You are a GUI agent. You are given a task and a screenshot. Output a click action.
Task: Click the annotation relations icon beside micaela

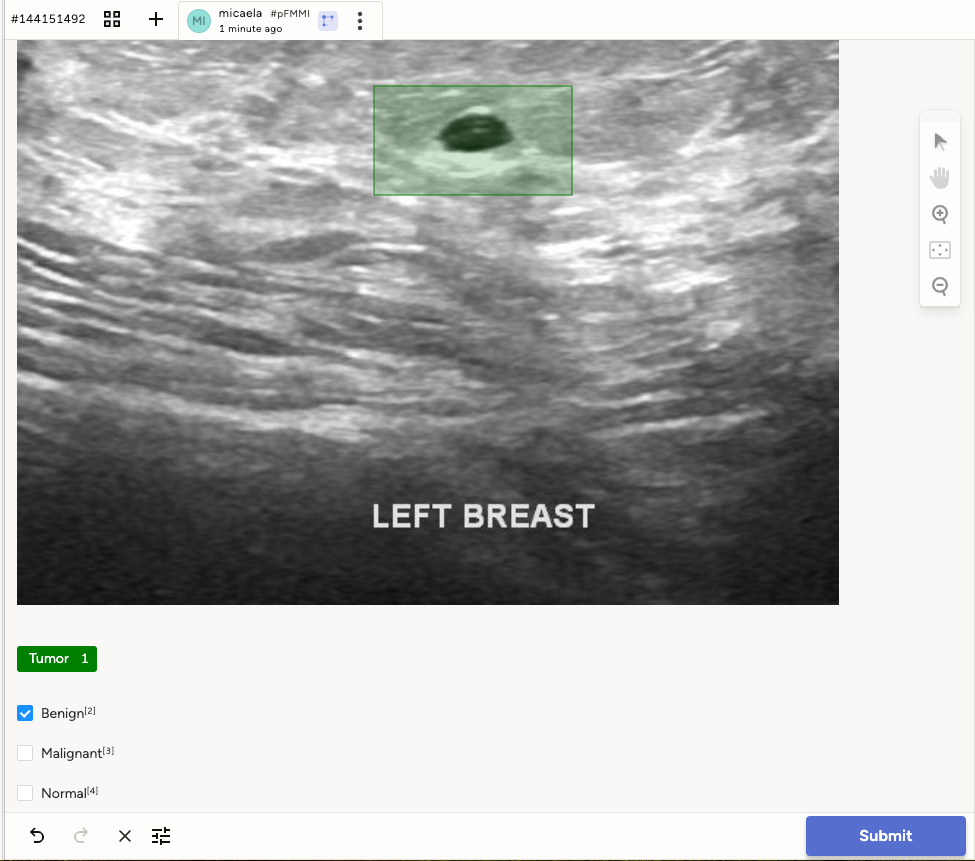[328, 21]
